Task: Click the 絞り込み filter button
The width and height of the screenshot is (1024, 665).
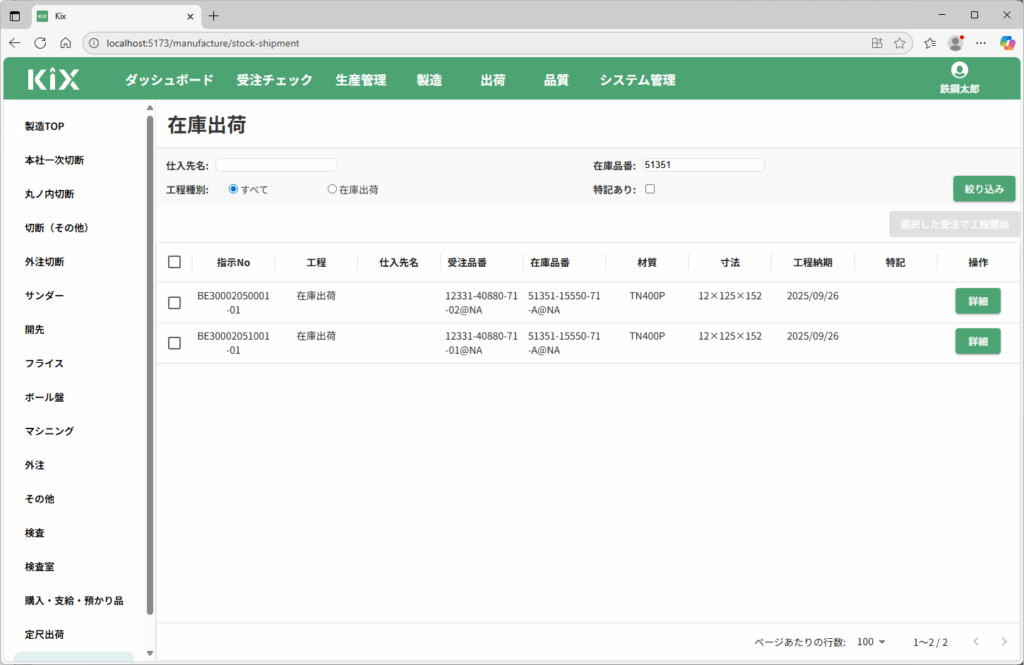Action: click(x=984, y=189)
